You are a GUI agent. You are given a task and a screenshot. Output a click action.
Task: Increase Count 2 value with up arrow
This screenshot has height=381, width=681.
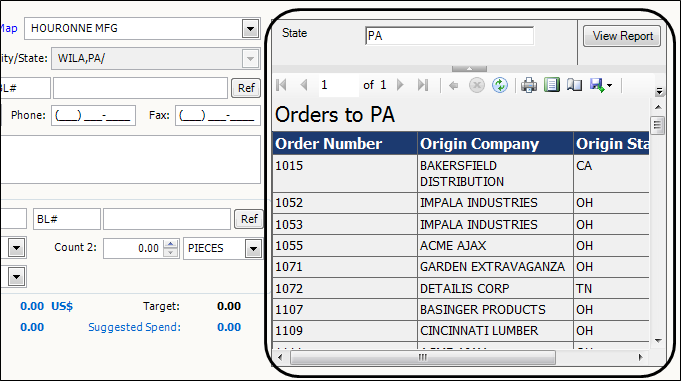pyautogui.click(x=171, y=244)
